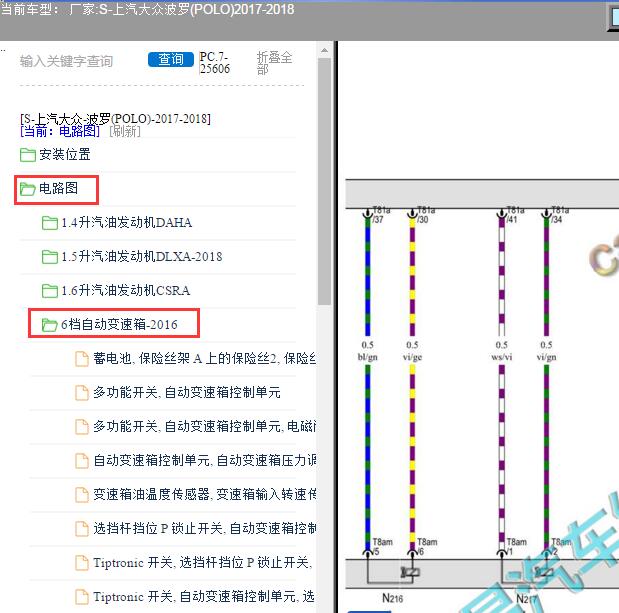Screen dimensions: 619x613
Task: Click page icon of 变速箱油温度传感器 entry
Action: (82, 495)
